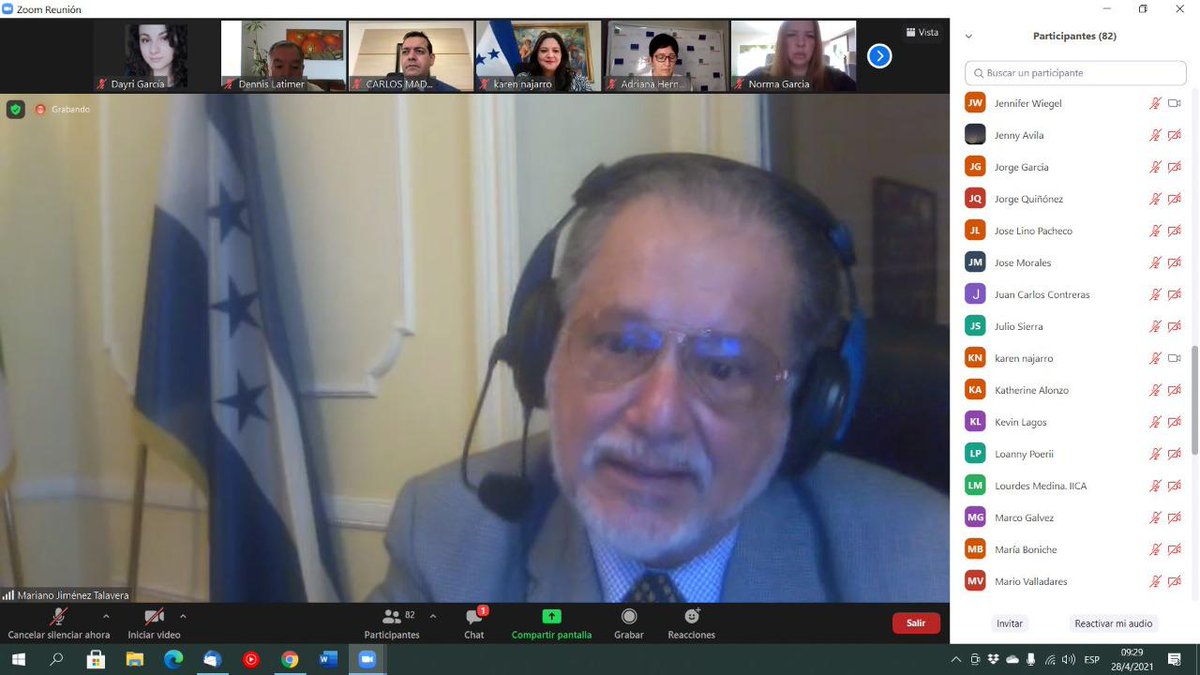Click Jorge Quiñónez's muted microphone icon
This screenshot has height=675, width=1200.
1155,199
